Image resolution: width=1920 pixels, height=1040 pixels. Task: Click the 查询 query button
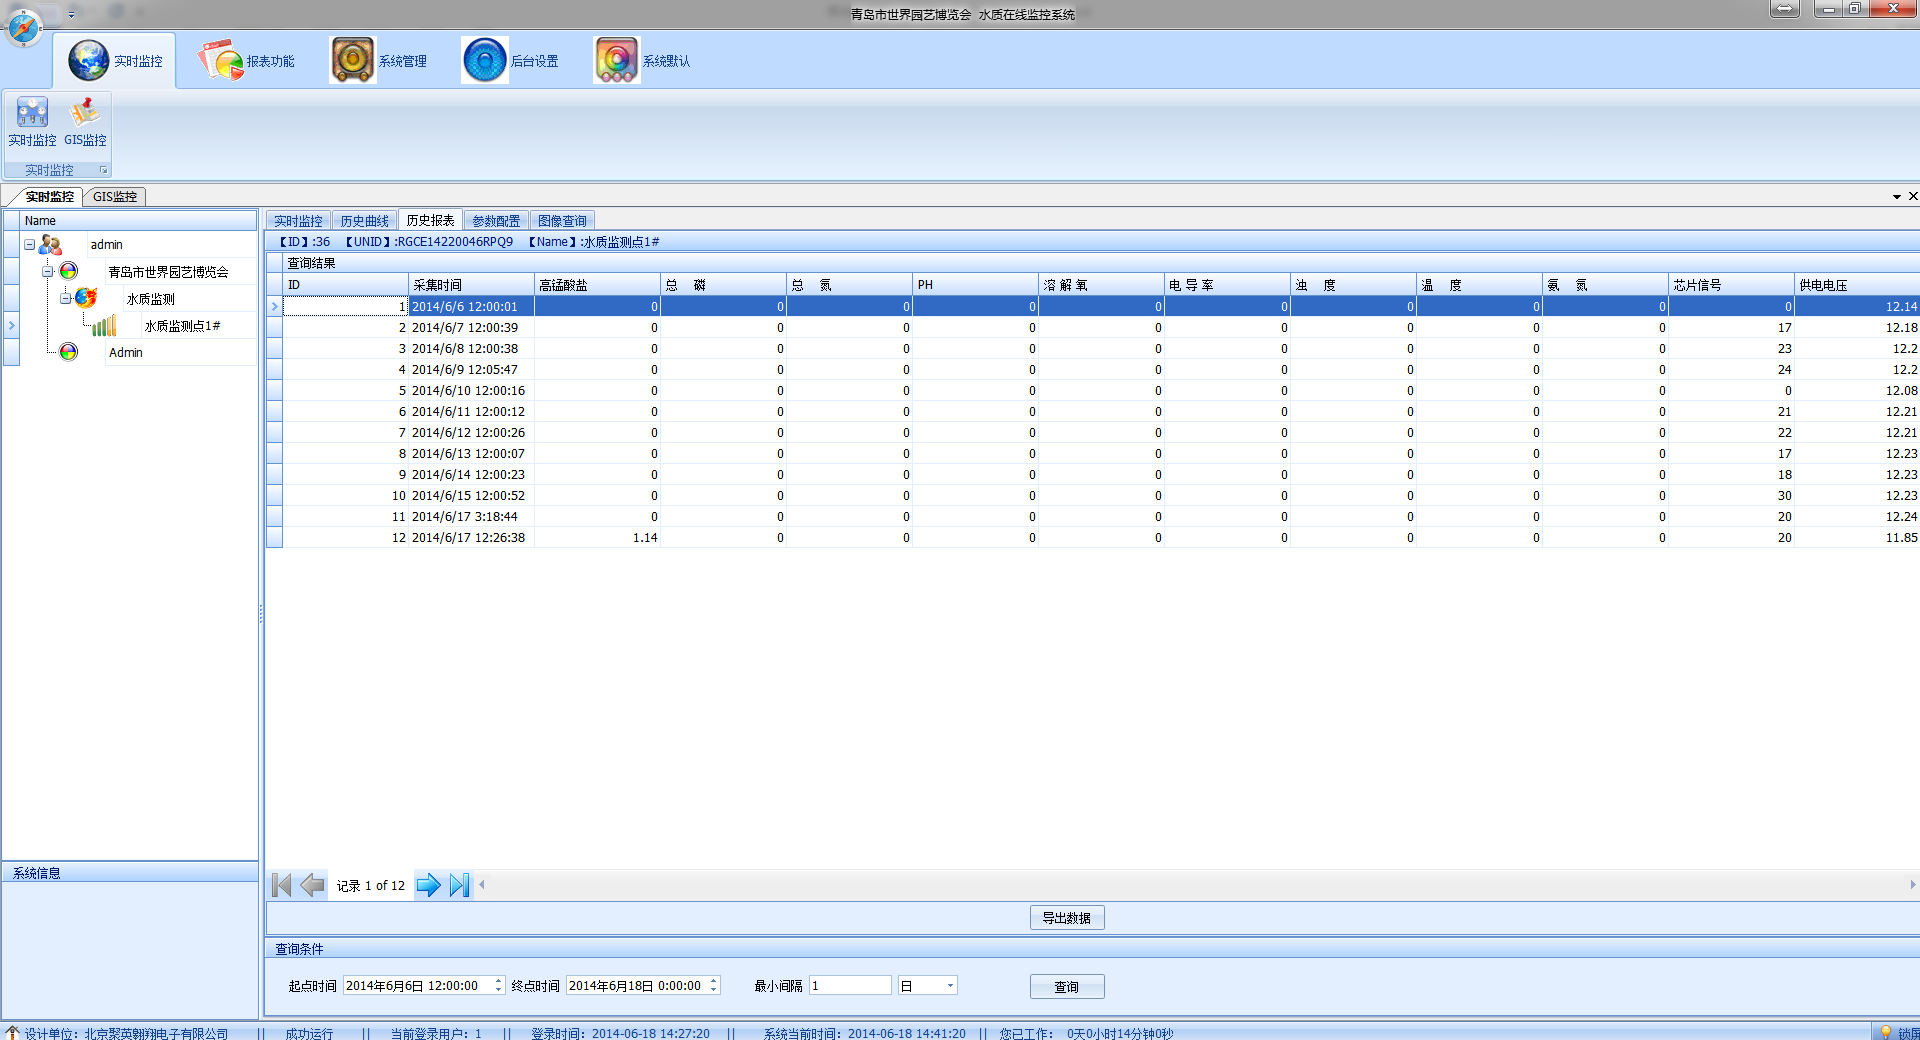pos(1067,987)
